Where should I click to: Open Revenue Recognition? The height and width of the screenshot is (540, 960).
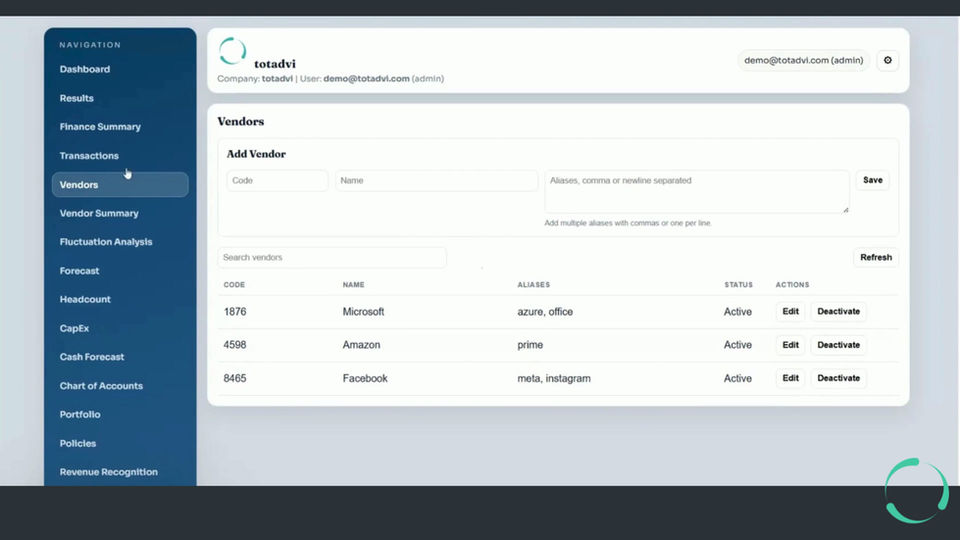(x=108, y=472)
